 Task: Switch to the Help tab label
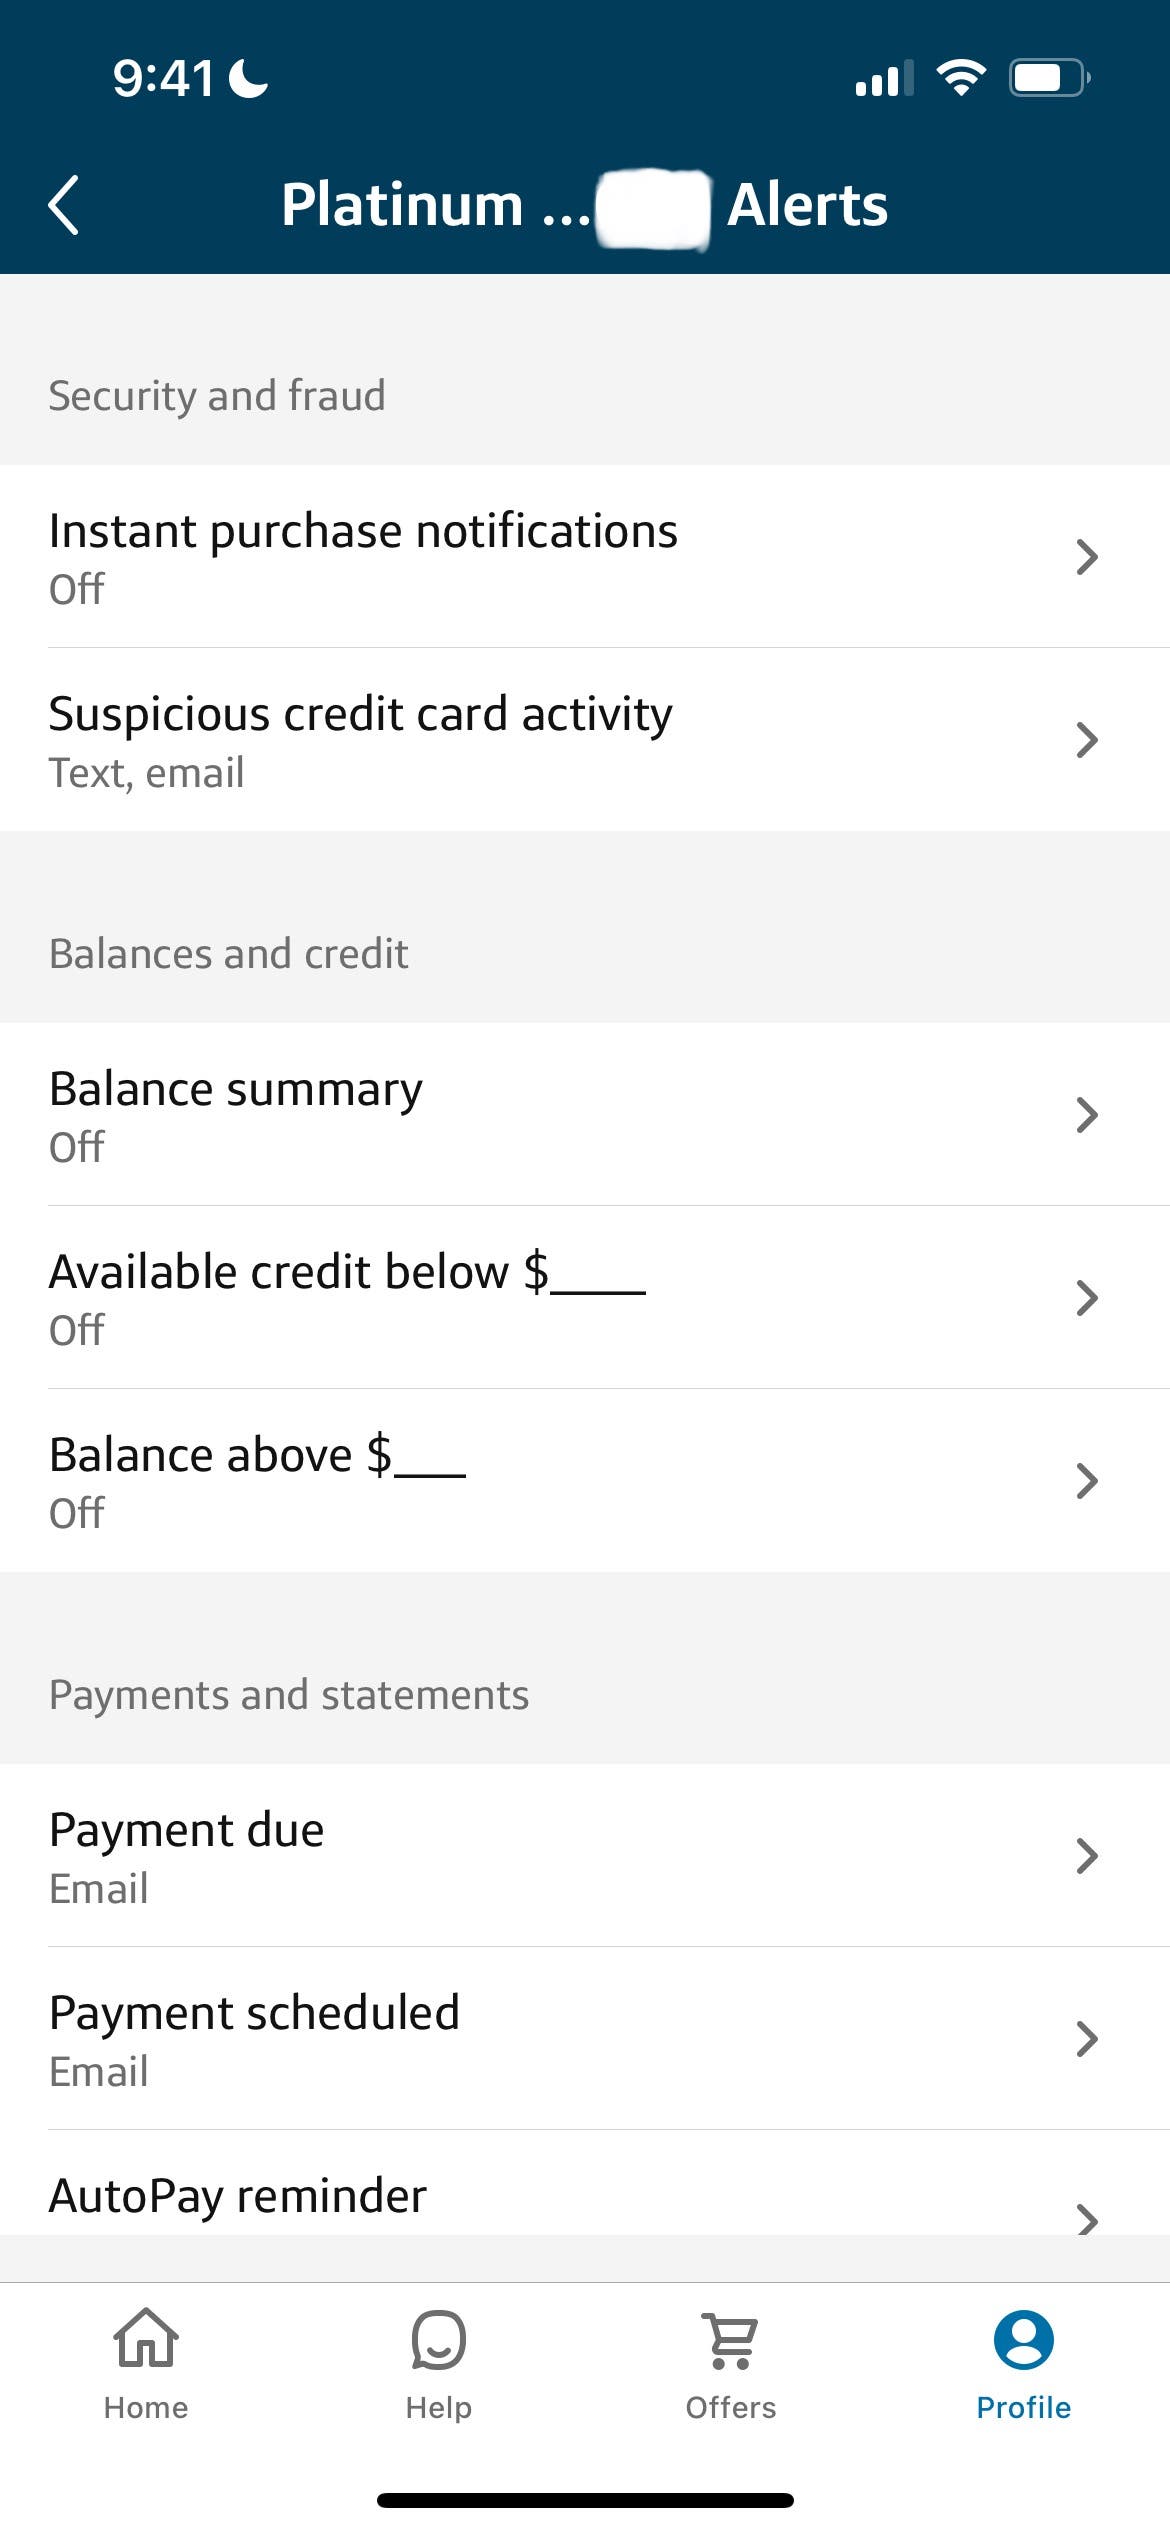pyautogui.click(x=438, y=2408)
